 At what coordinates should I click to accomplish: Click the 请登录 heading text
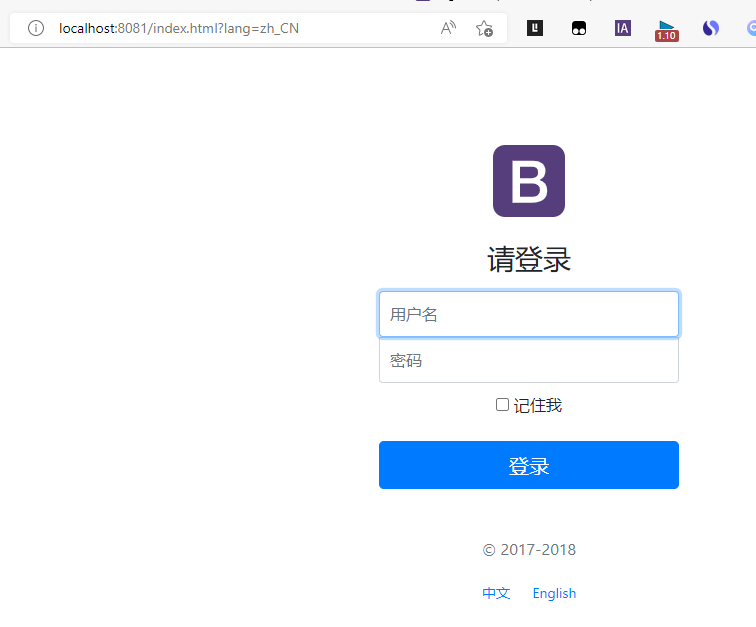[528, 259]
